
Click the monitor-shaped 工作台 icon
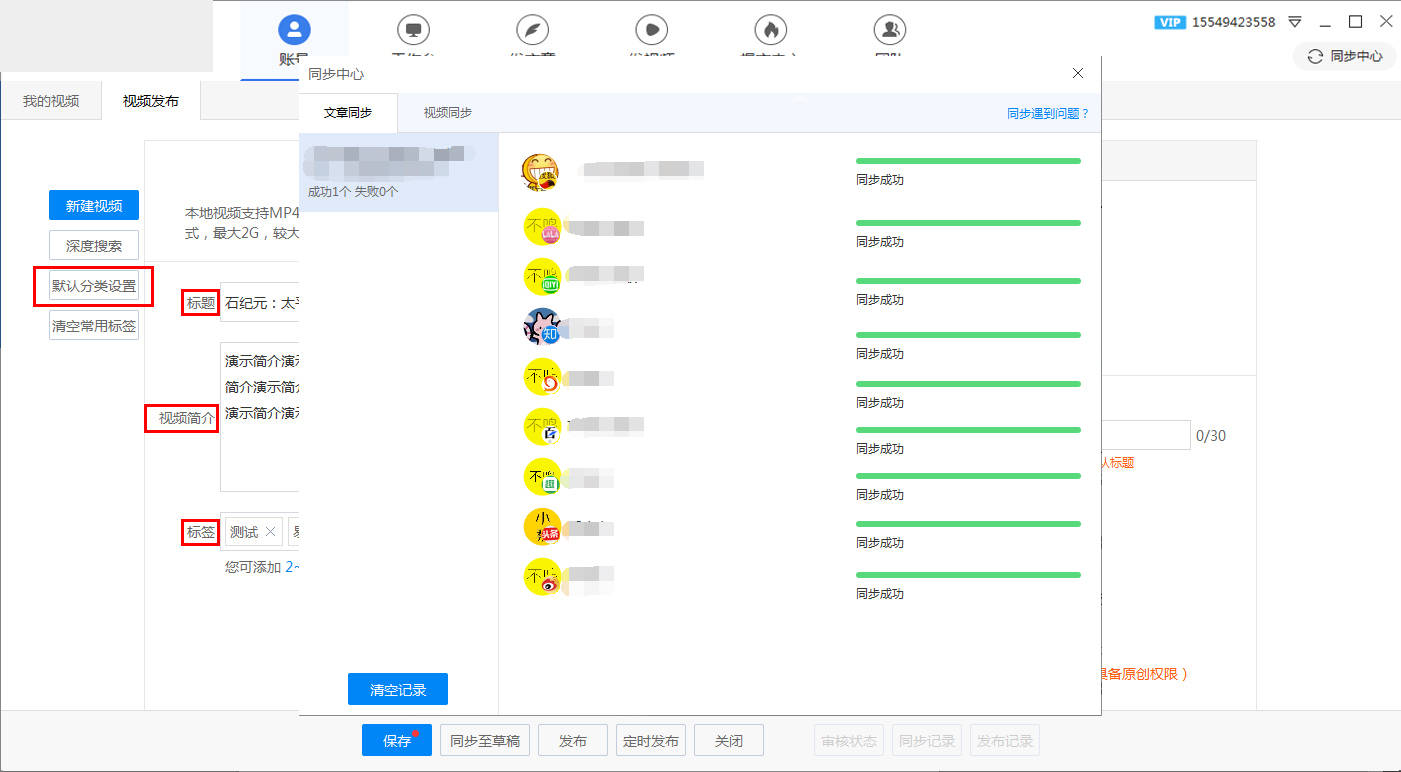tap(413, 30)
